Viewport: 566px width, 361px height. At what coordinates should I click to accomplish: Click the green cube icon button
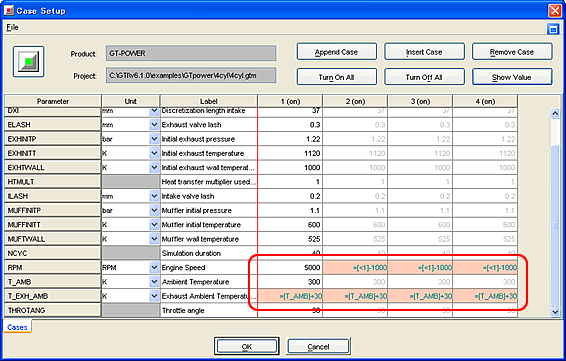tap(29, 62)
